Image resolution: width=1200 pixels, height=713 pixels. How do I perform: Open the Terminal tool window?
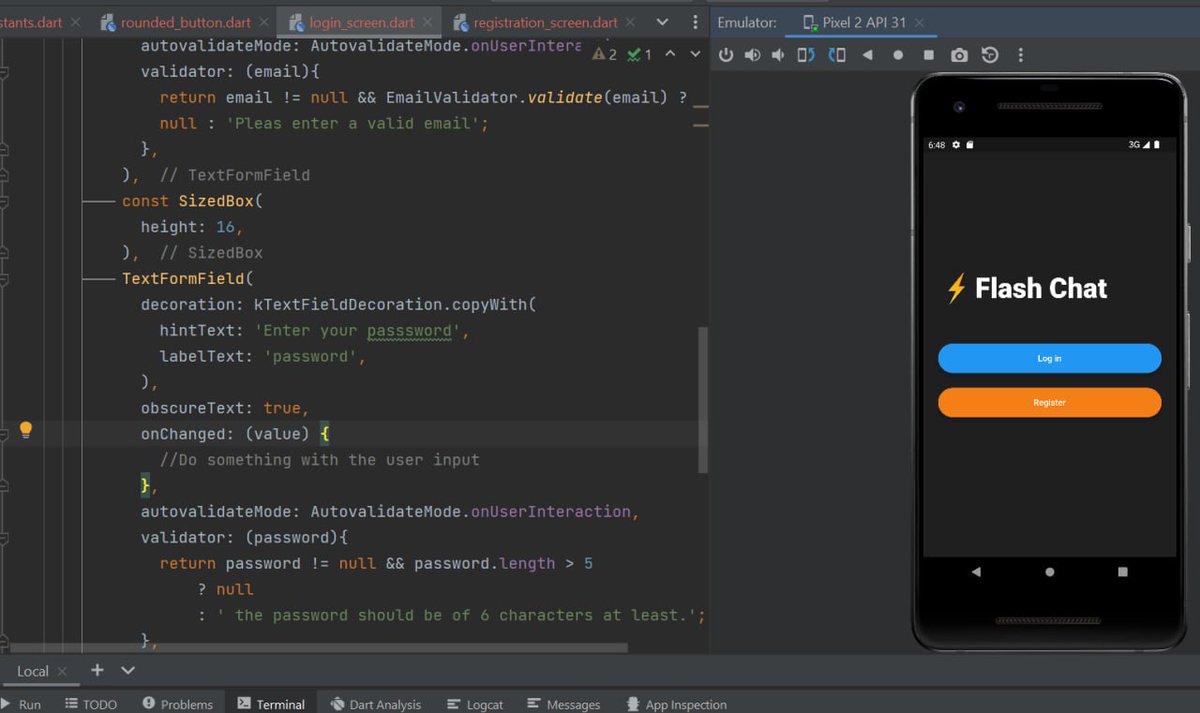pos(271,704)
